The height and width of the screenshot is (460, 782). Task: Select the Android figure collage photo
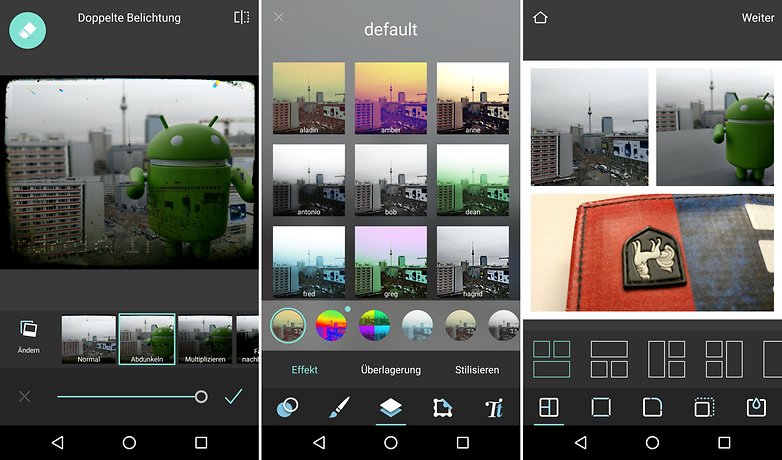tap(715, 127)
